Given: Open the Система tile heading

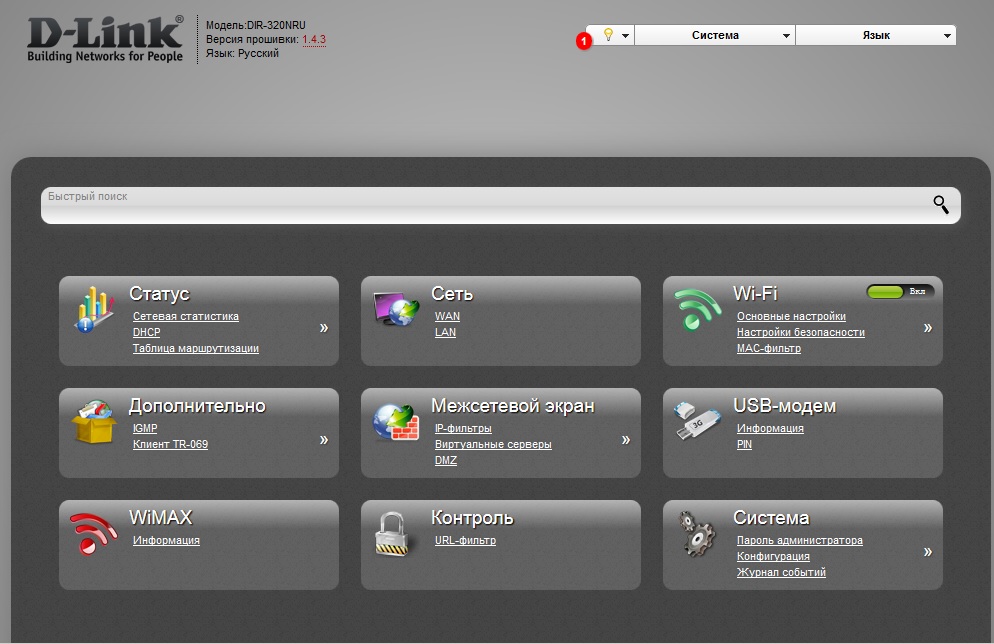Looking at the screenshot, I should tap(771, 518).
